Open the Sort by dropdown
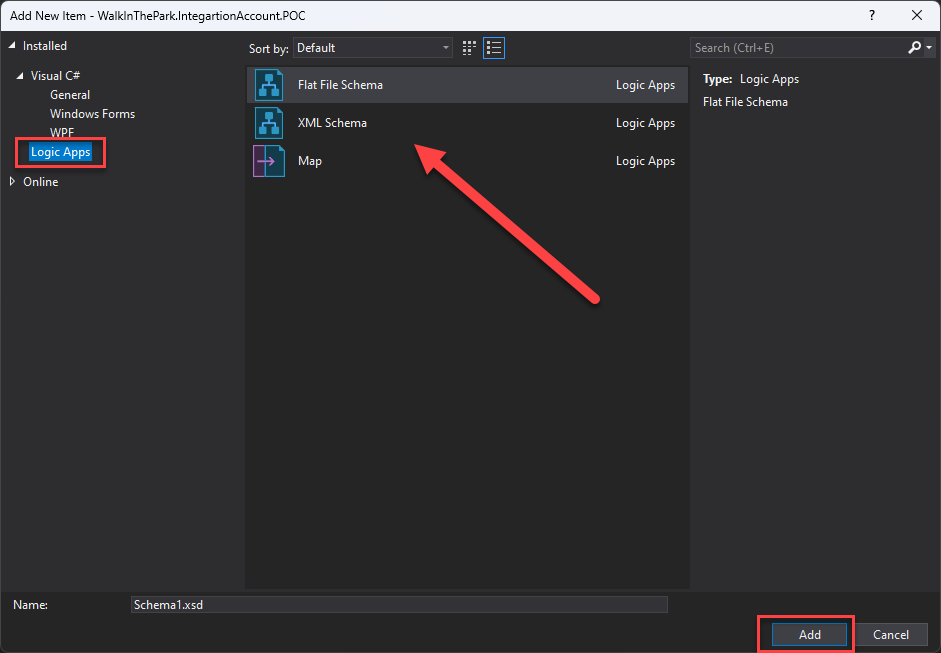The width and height of the screenshot is (941, 653). coord(373,48)
